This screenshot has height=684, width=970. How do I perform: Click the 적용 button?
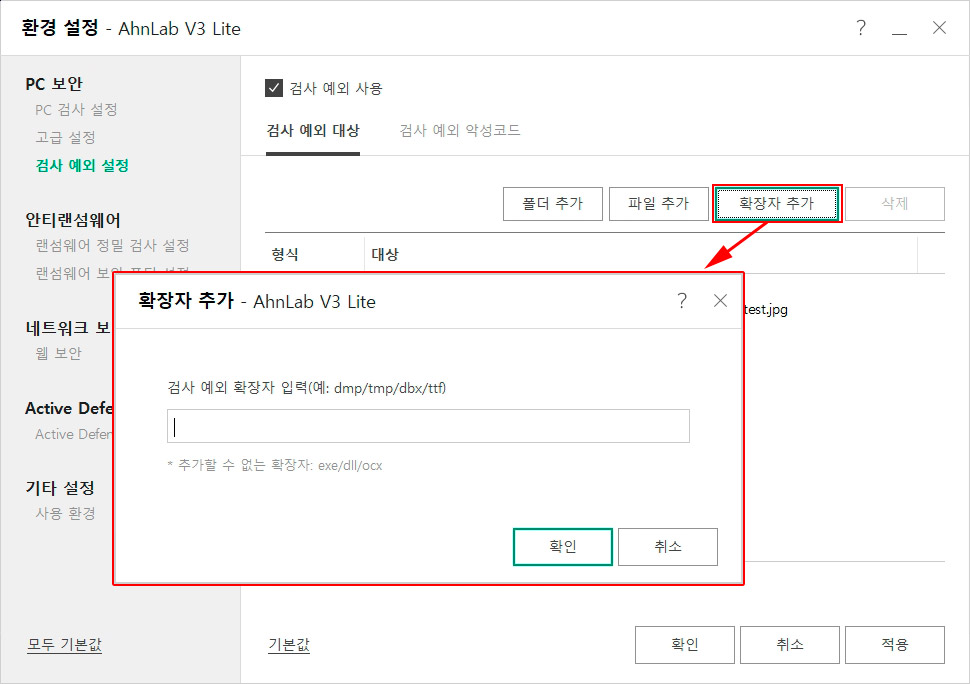point(895,645)
